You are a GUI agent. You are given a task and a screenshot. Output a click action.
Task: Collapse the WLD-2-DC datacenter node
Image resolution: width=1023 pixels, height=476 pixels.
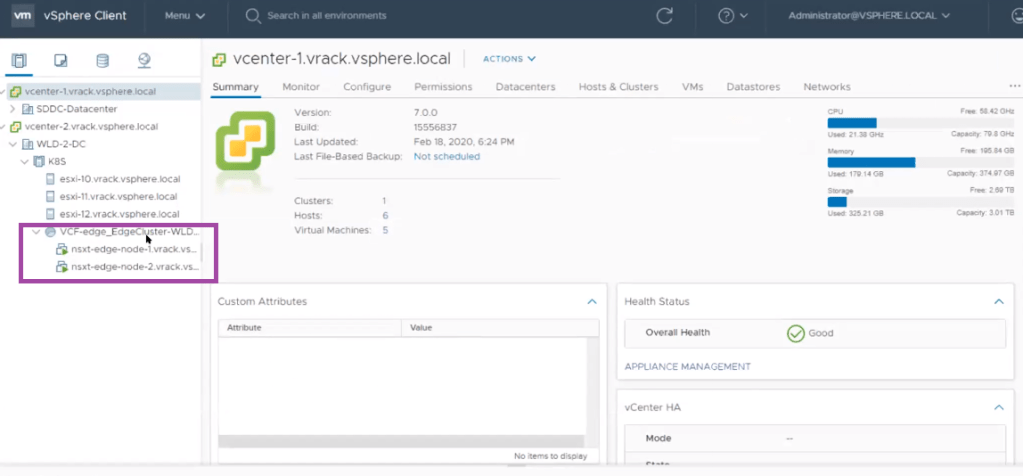12,144
